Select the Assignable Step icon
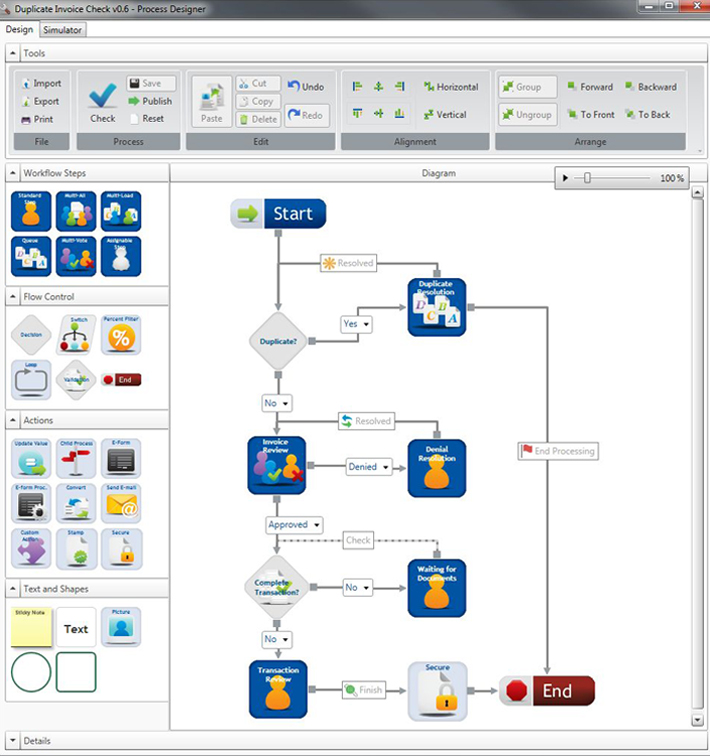The width and height of the screenshot is (710, 756). point(121,256)
